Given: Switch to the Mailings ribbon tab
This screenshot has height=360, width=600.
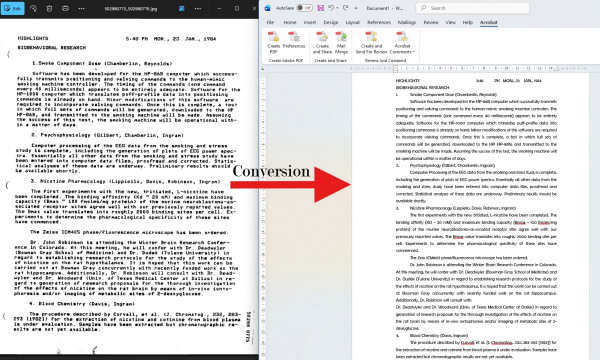Looking at the screenshot, I should tap(407, 23).
